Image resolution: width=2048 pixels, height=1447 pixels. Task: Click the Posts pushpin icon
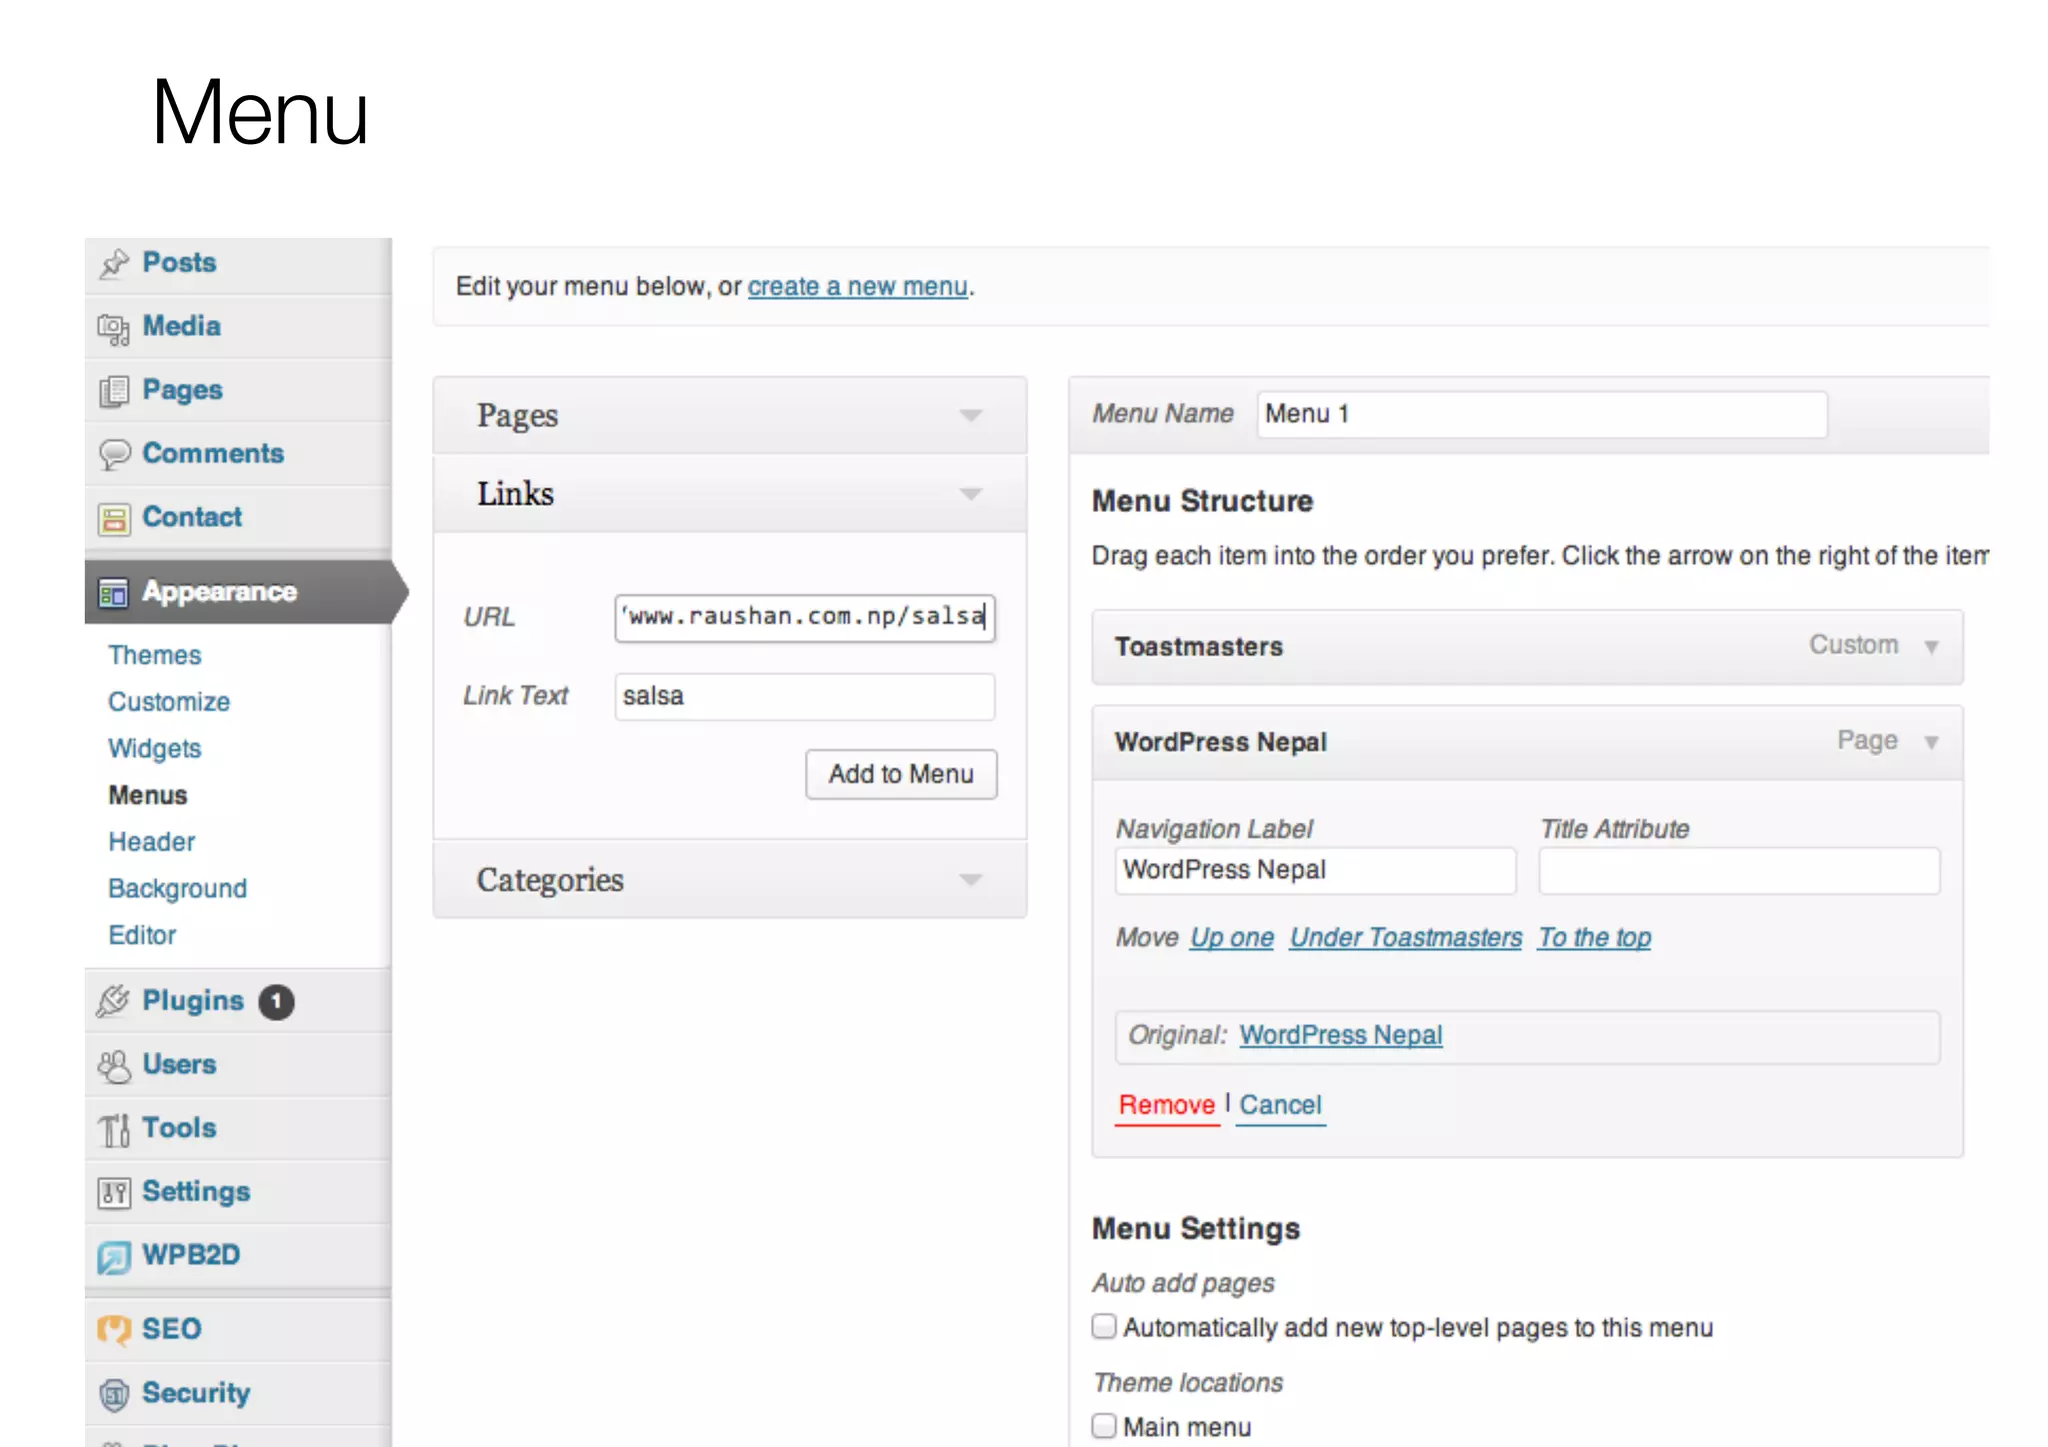114,263
